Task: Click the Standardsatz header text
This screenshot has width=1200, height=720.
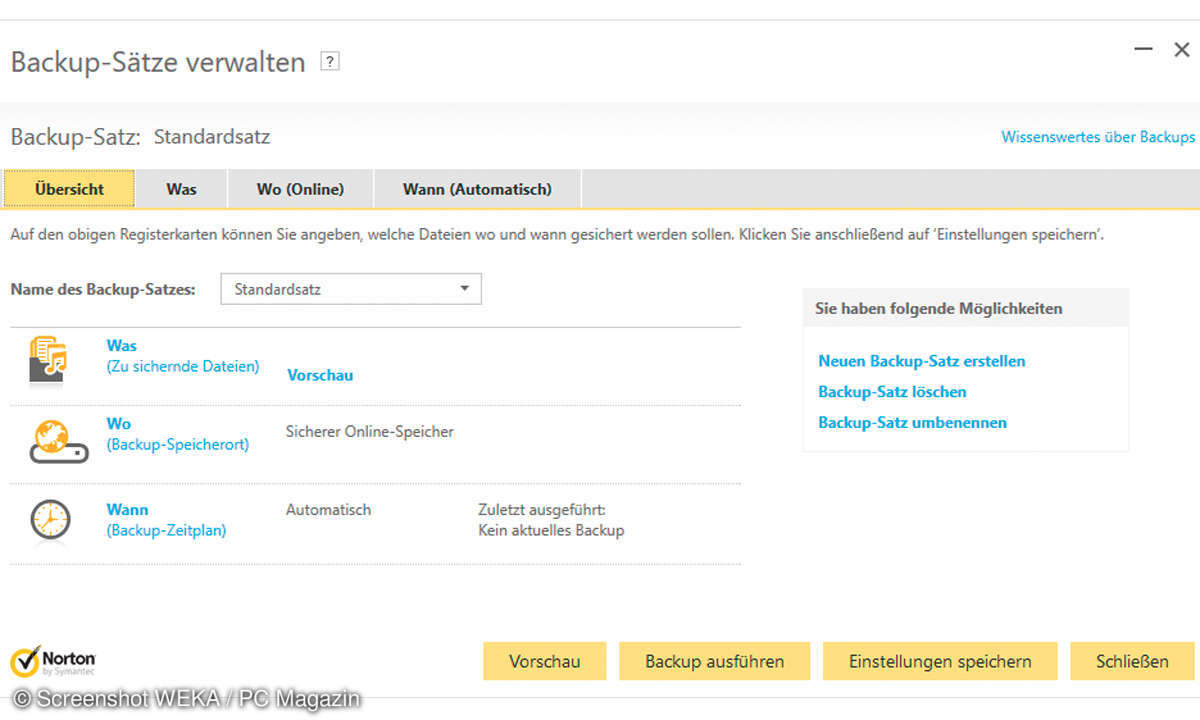Action: 212,137
